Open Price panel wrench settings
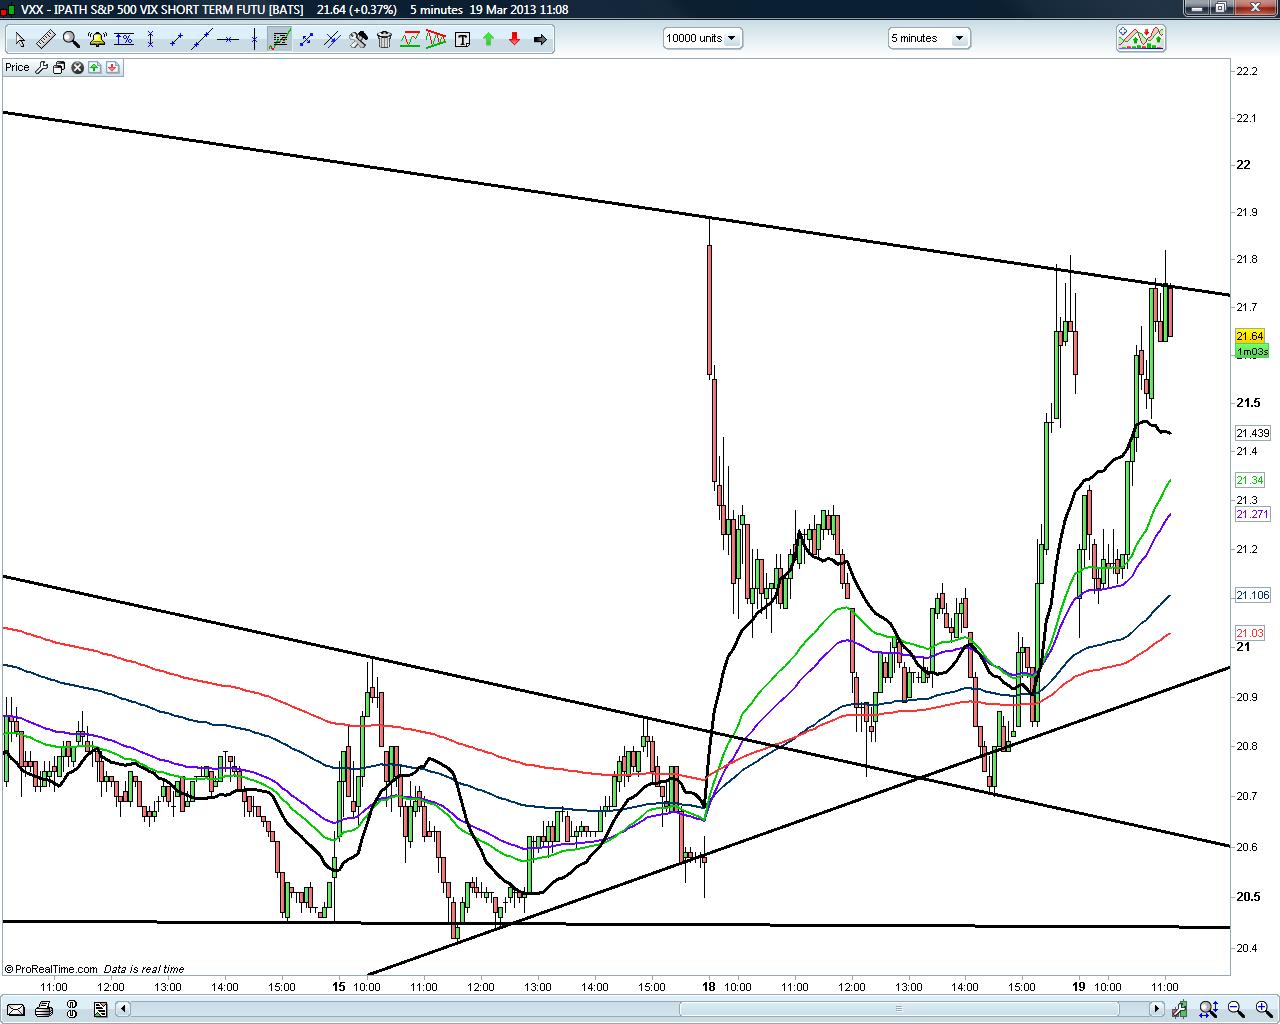This screenshot has width=1280, height=1024. point(41,68)
